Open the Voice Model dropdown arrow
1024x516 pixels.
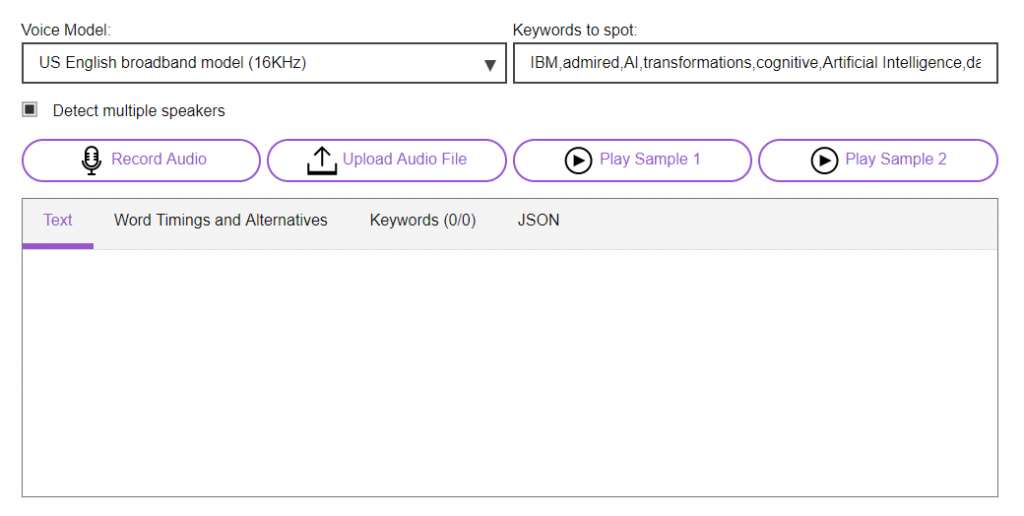coord(490,65)
